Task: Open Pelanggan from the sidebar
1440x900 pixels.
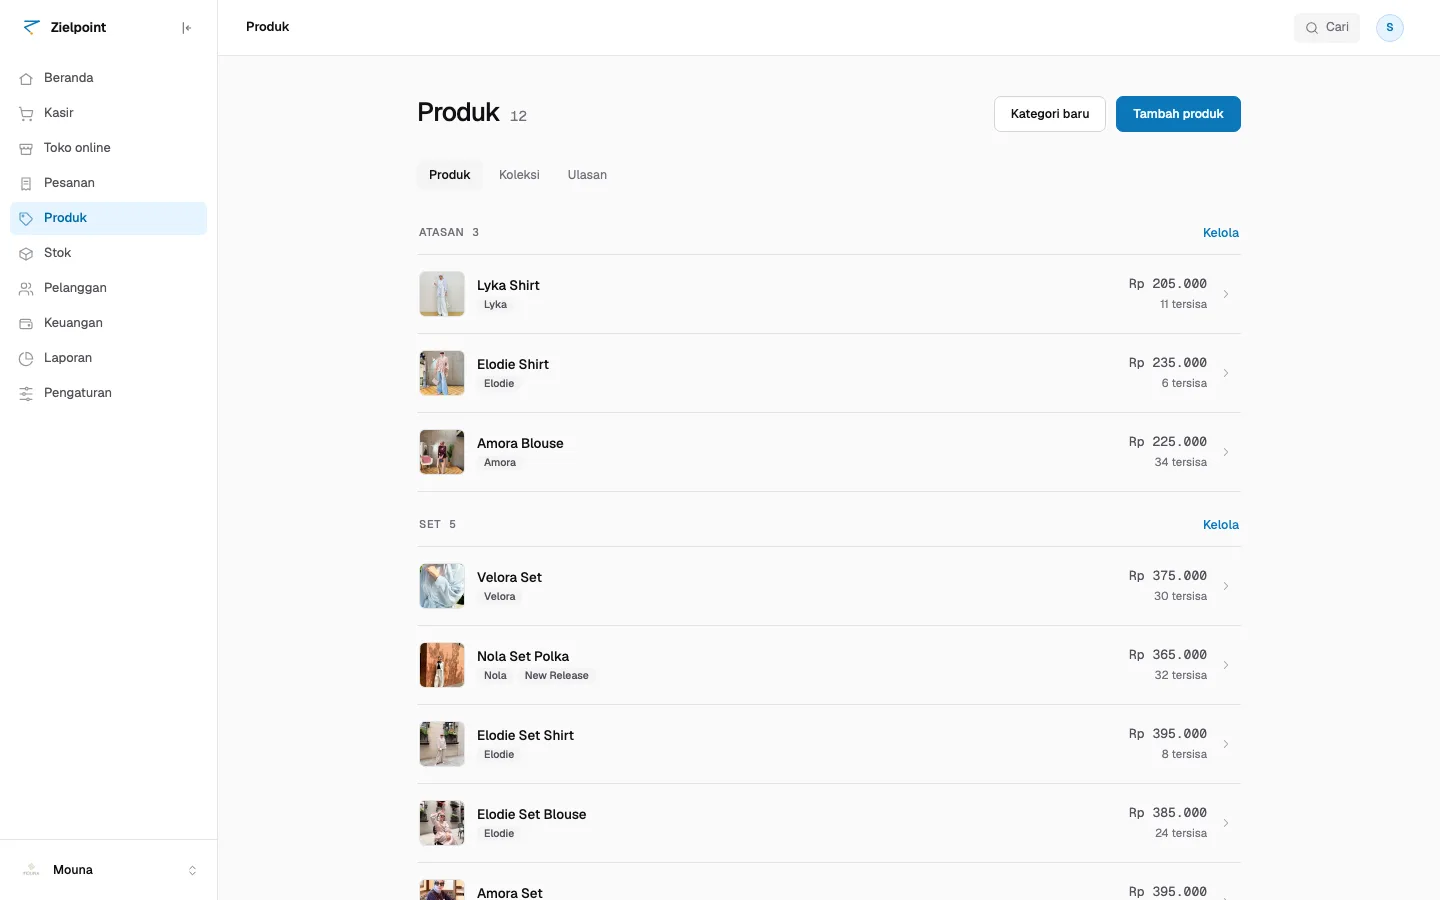Action: [108, 288]
